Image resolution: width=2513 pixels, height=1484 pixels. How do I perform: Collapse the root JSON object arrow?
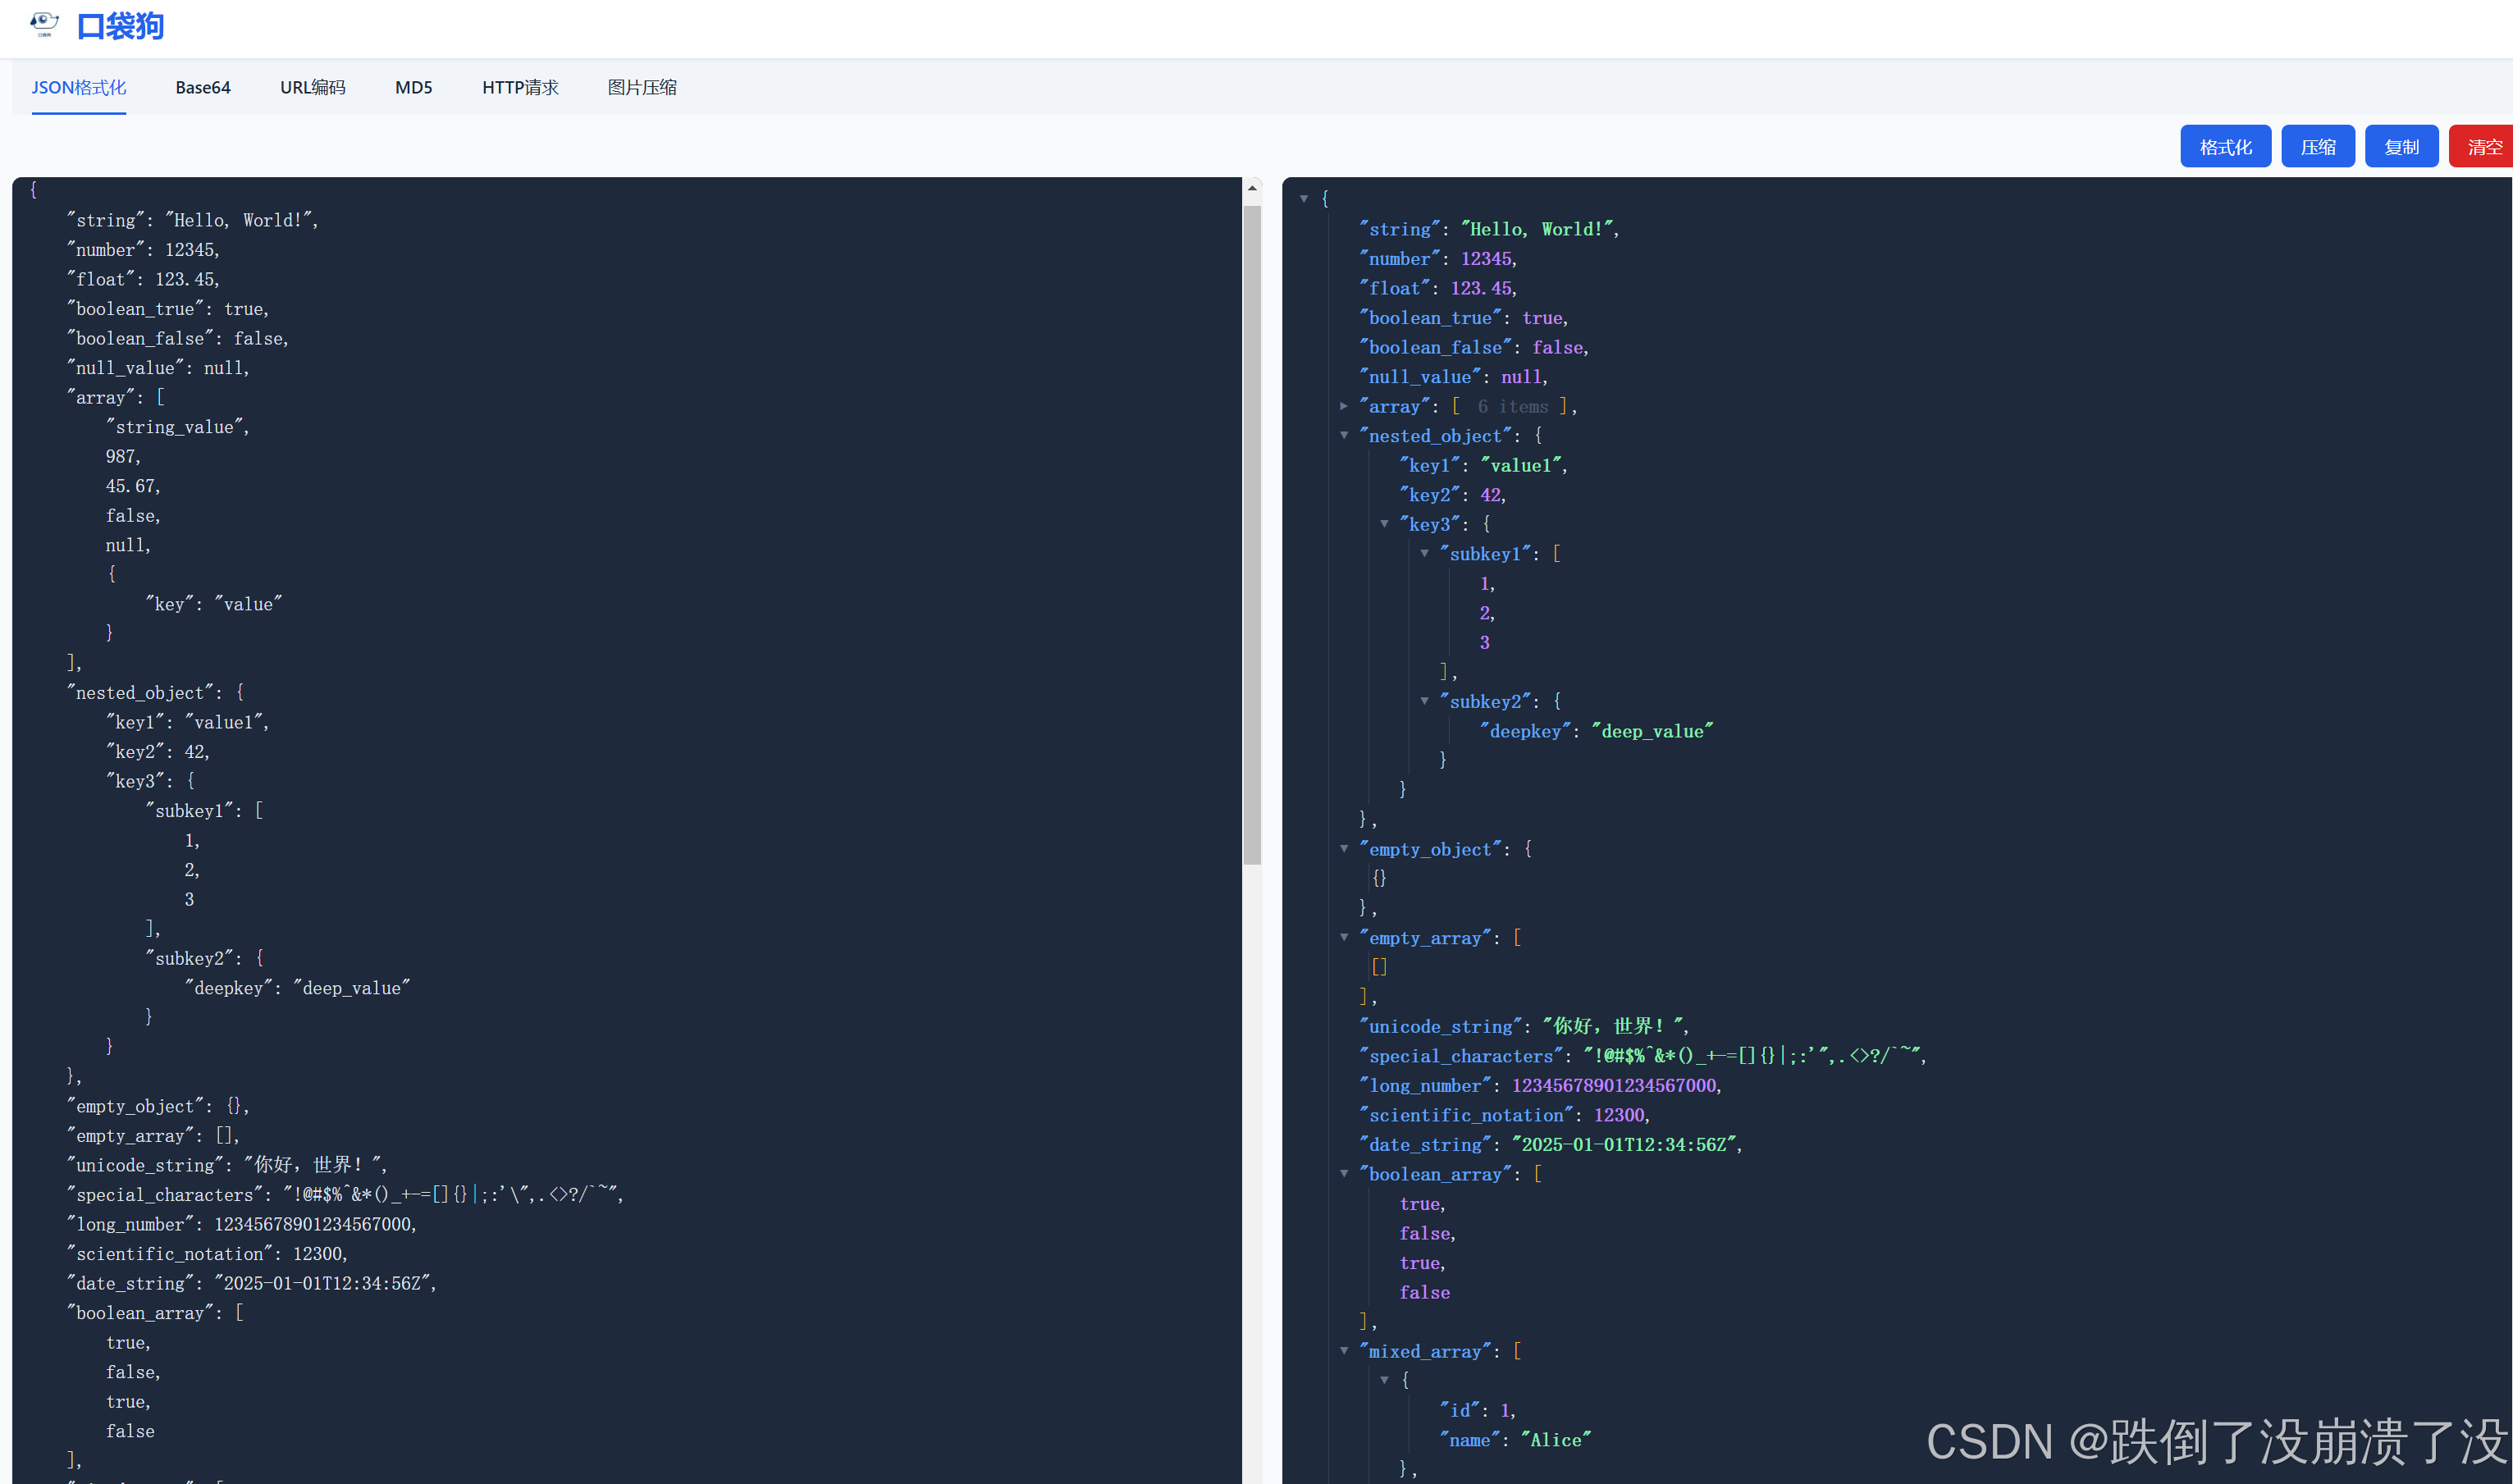1304,199
